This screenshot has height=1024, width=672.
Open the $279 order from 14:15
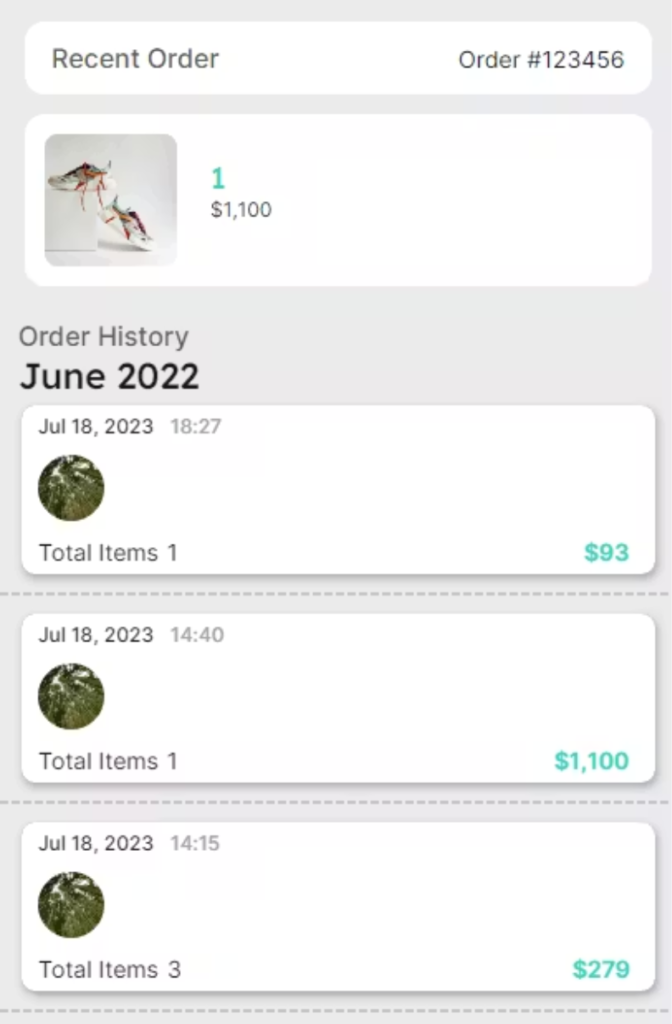336,905
